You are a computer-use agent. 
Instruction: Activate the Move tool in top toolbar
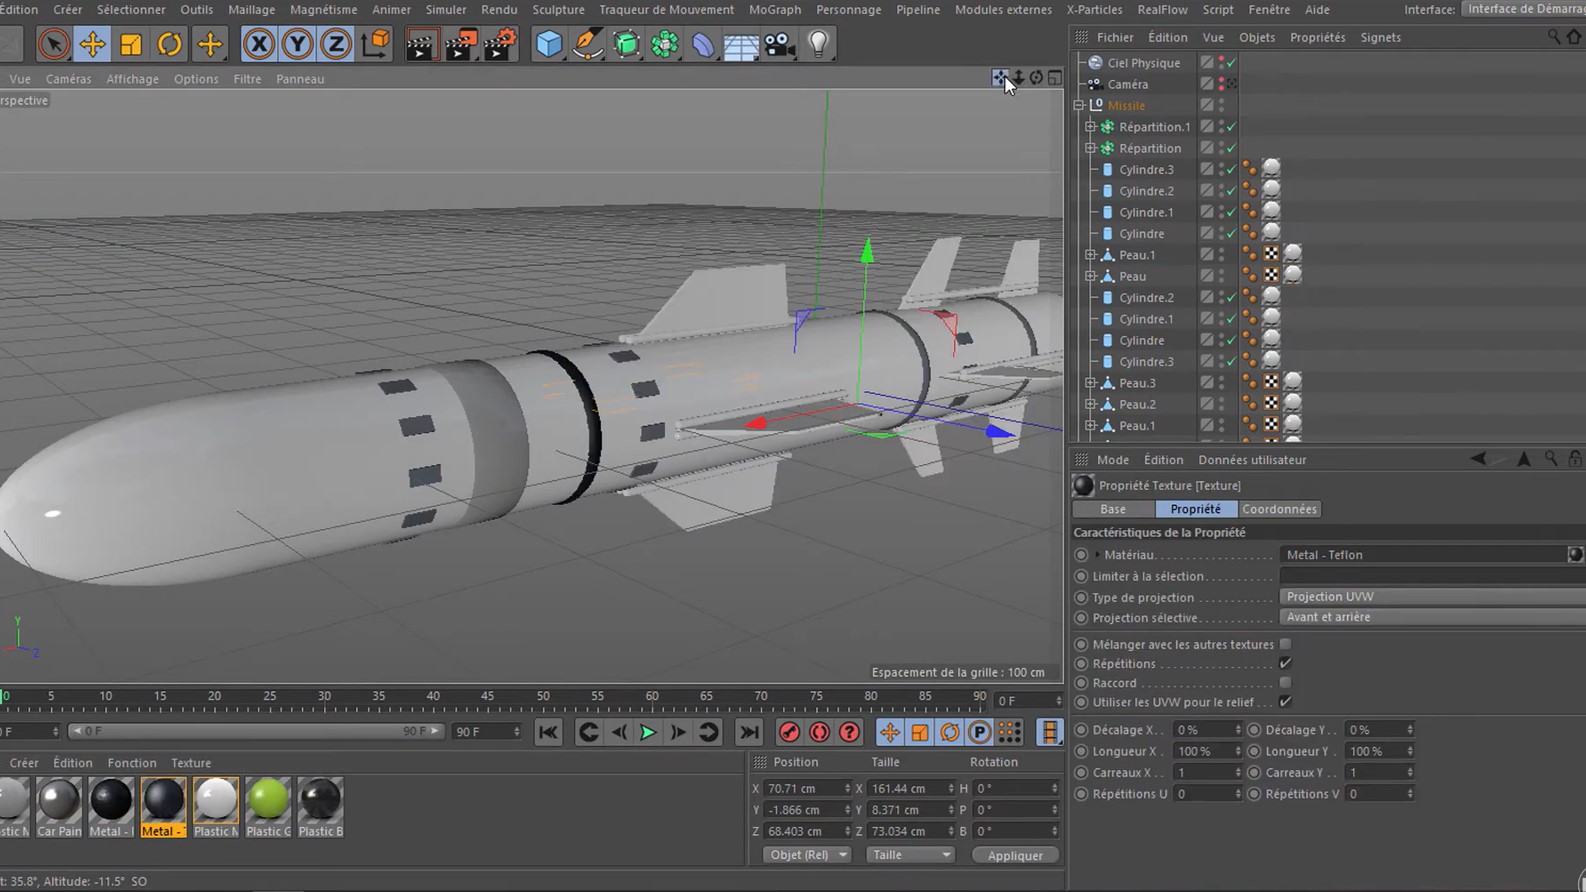pyautogui.click(x=92, y=44)
